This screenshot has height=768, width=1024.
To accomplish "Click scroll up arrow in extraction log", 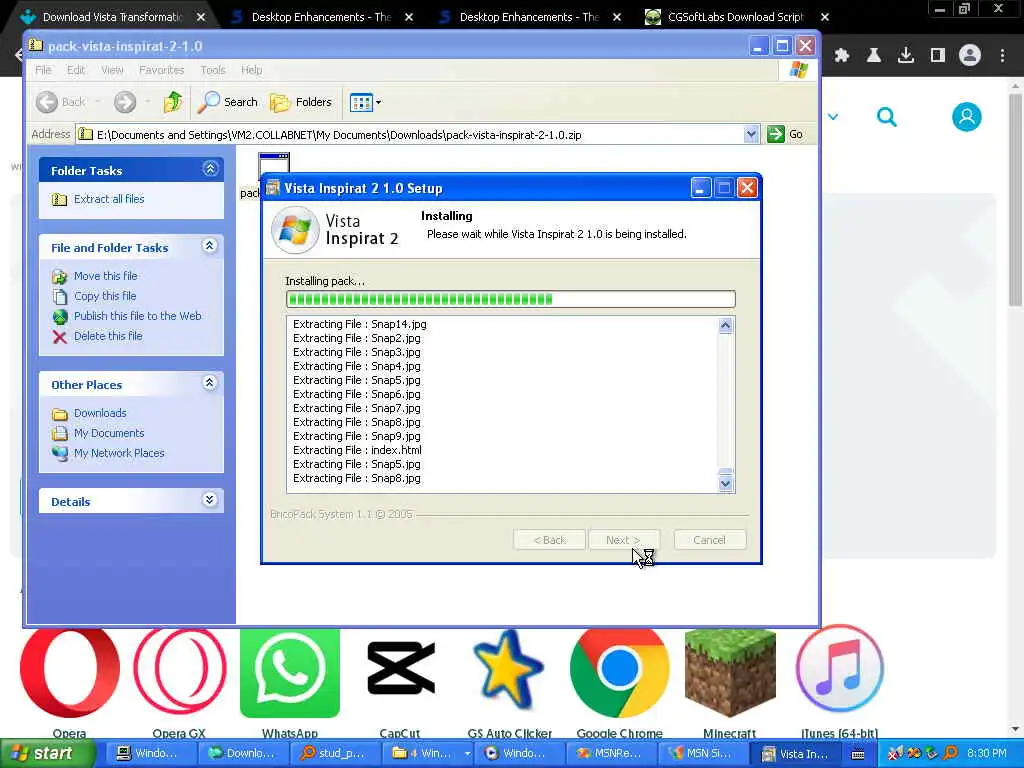I will point(726,325).
